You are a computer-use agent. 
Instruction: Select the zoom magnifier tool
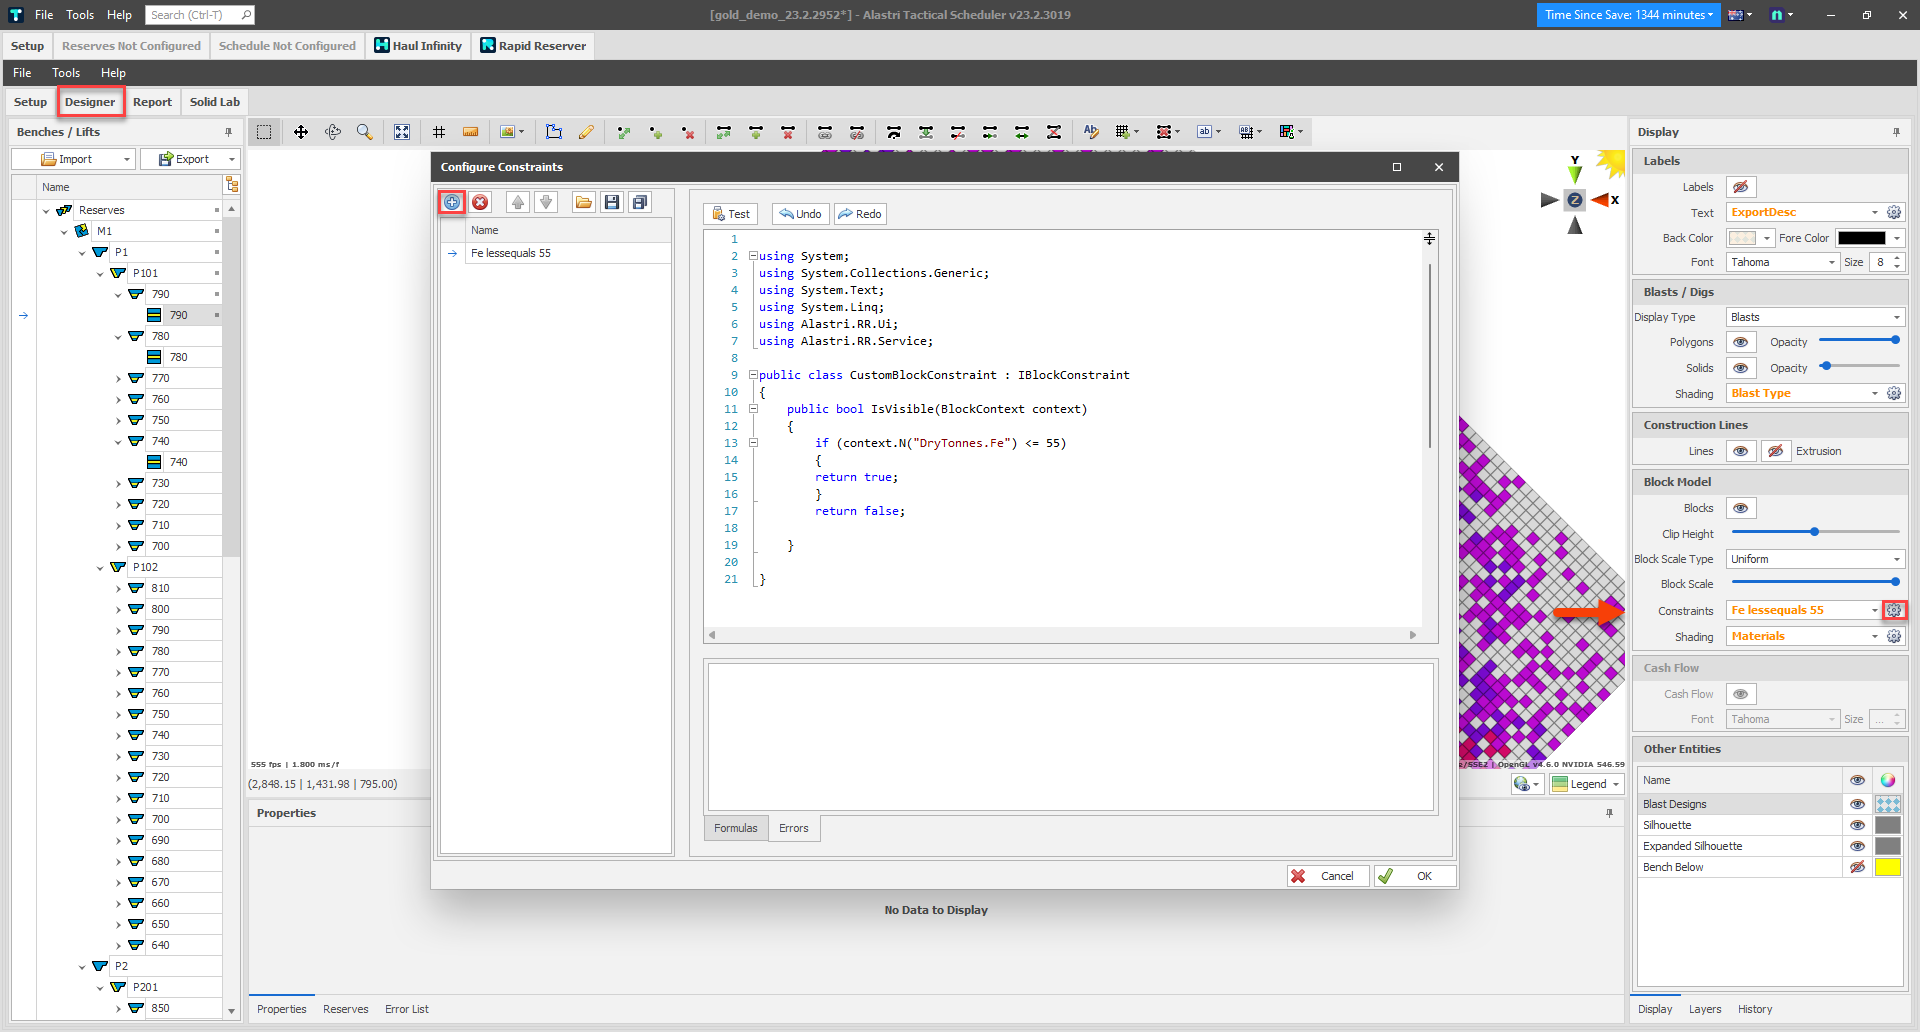(365, 132)
